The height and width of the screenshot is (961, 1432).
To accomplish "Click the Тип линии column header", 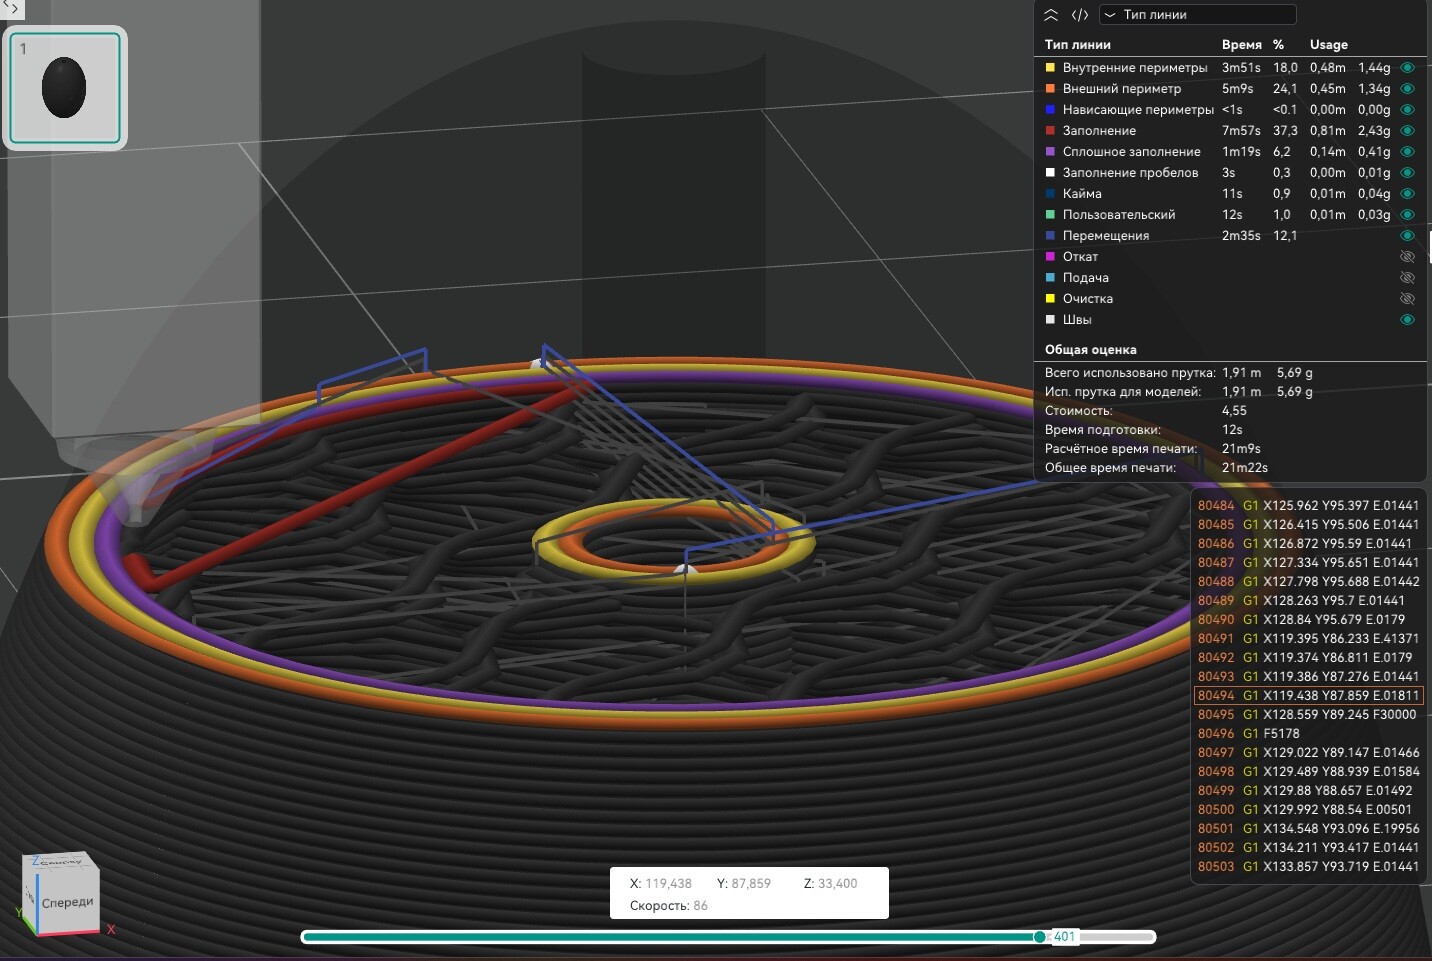I will click(1078, 45).
